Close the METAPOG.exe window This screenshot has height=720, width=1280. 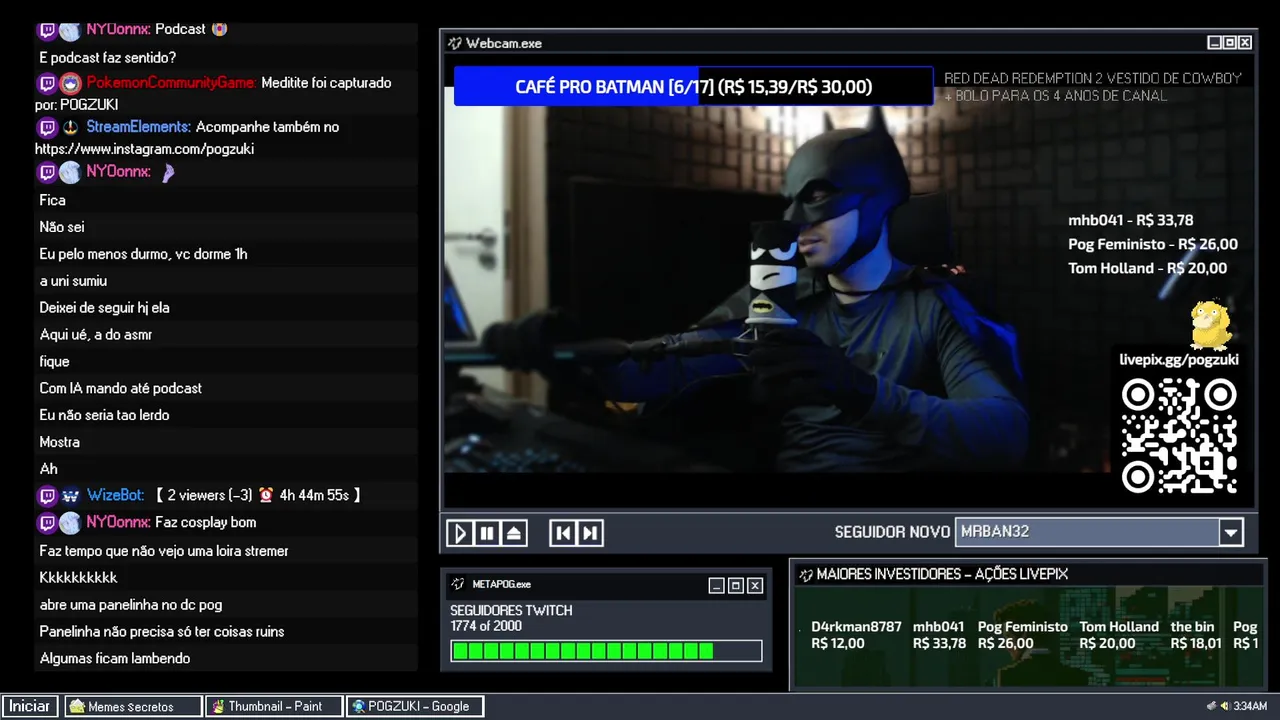(755, 586)
